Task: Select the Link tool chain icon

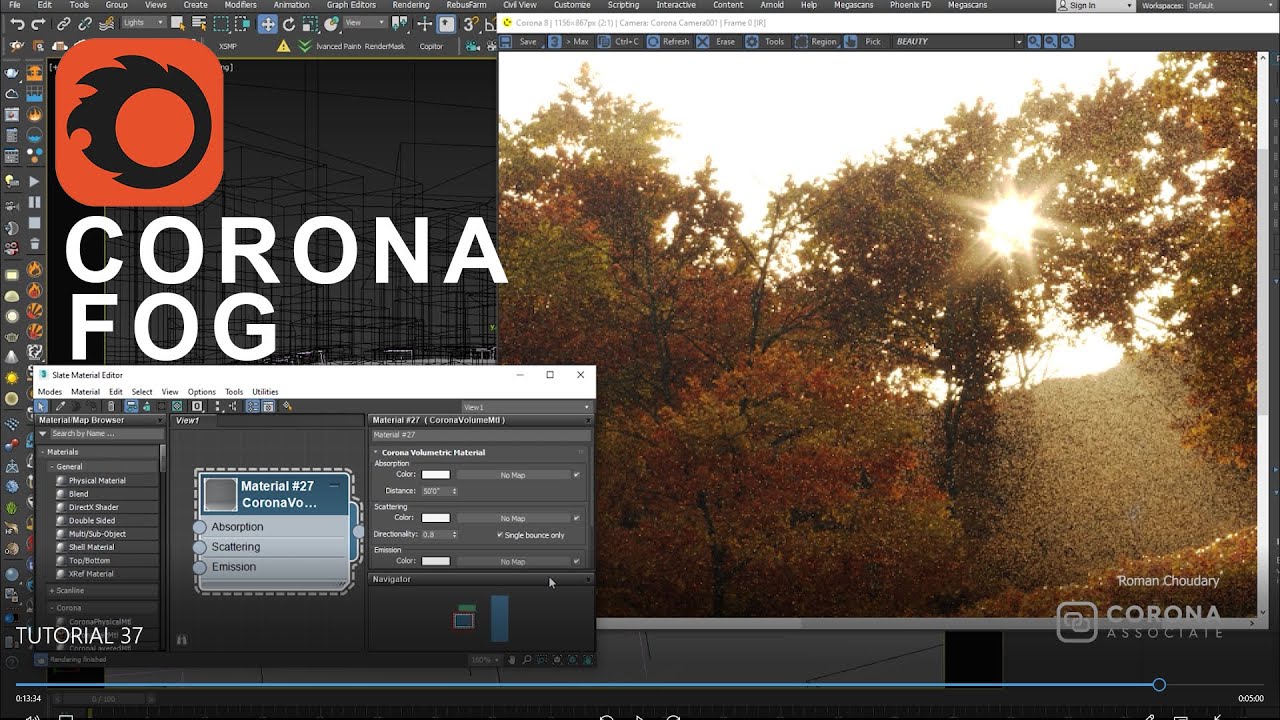Action: tap(63, 24)
